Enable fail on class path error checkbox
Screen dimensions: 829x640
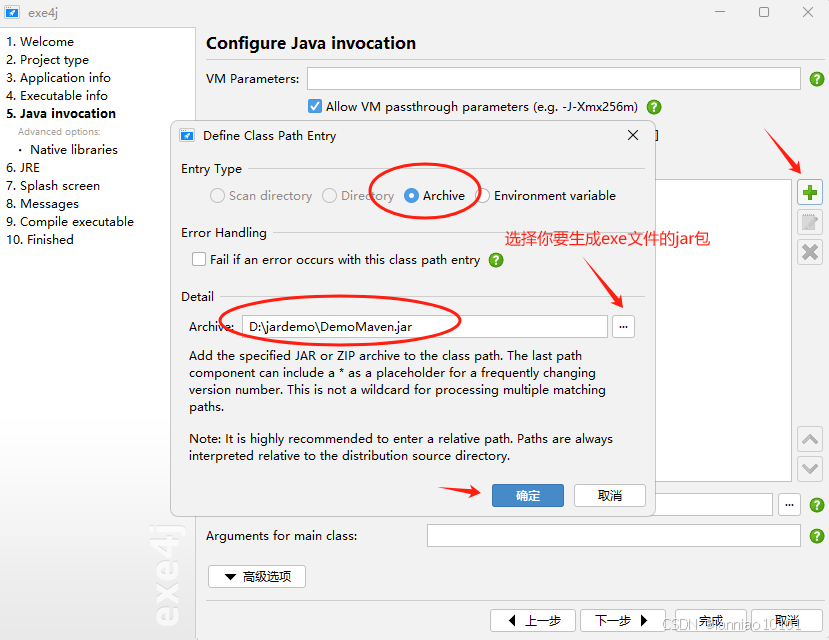click(199, 259)
